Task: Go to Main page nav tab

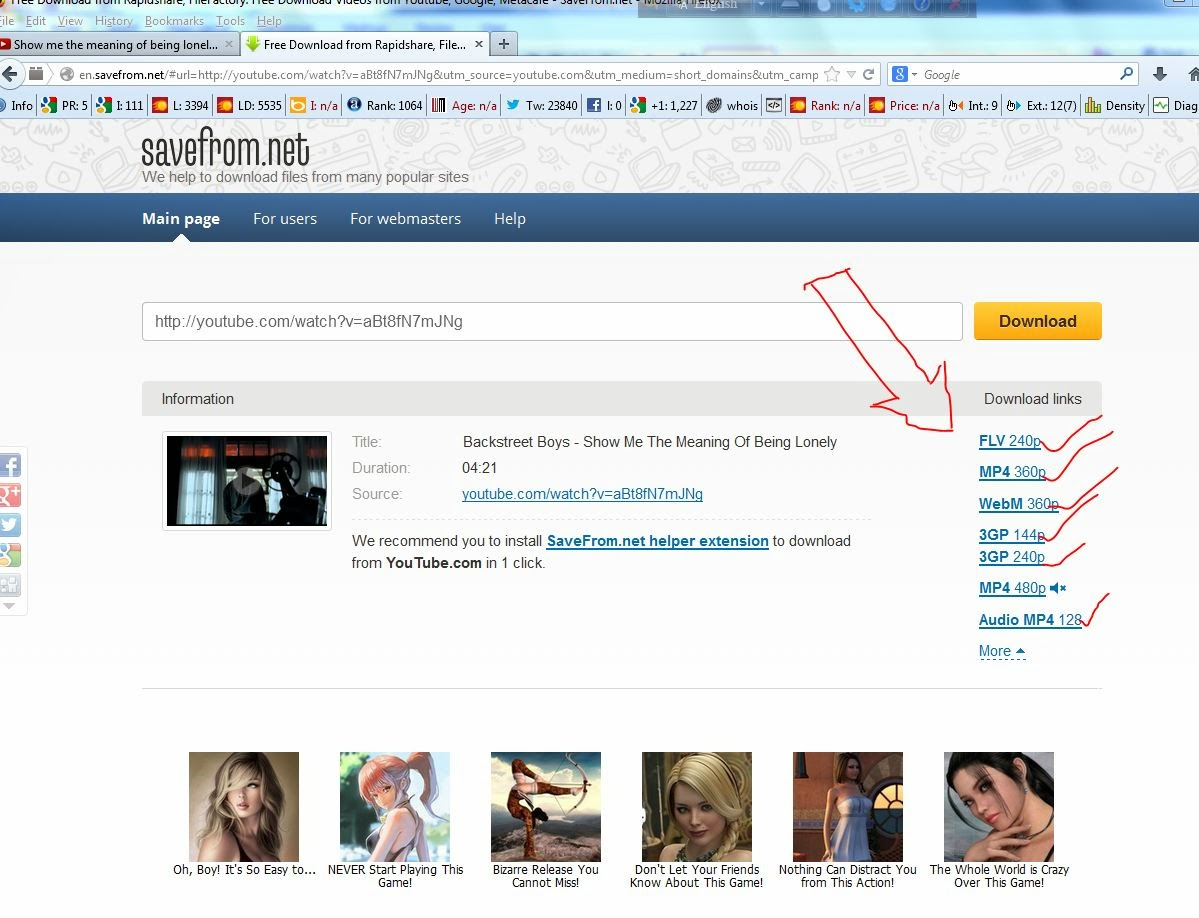Action: coord(181,219)
